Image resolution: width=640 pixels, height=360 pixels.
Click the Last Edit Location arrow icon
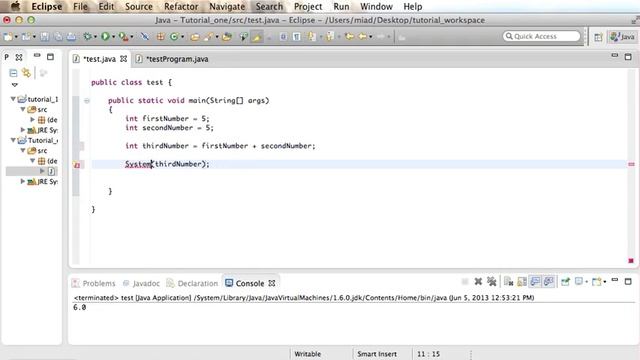tap(349, 37)
